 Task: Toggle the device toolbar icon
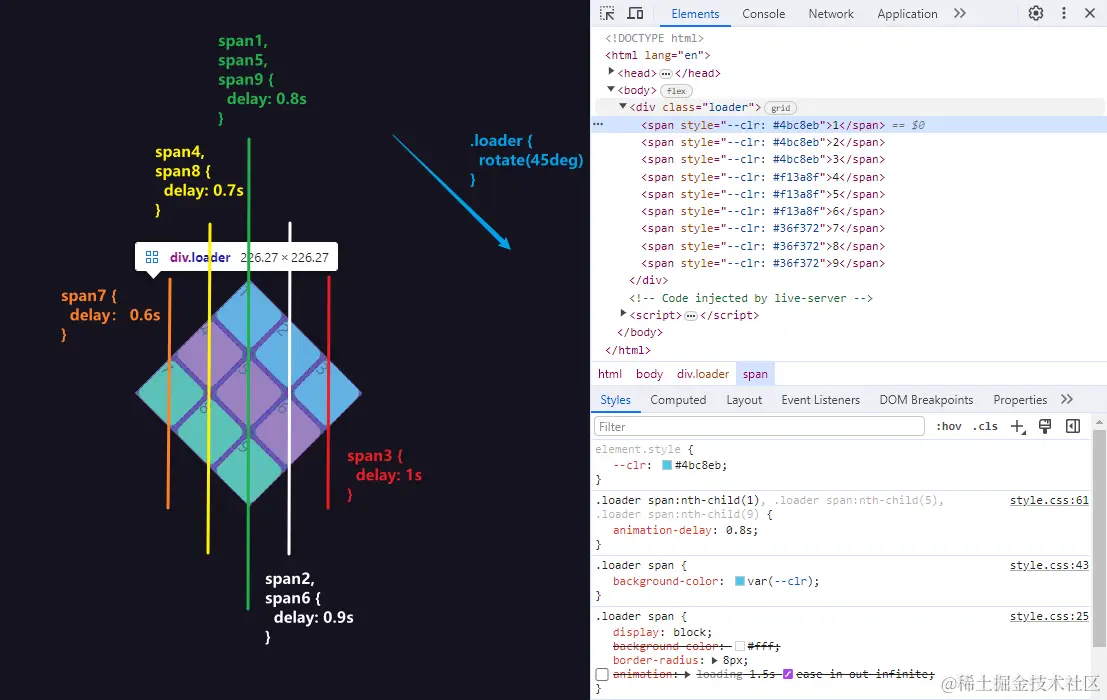click(x=635, y=13)
